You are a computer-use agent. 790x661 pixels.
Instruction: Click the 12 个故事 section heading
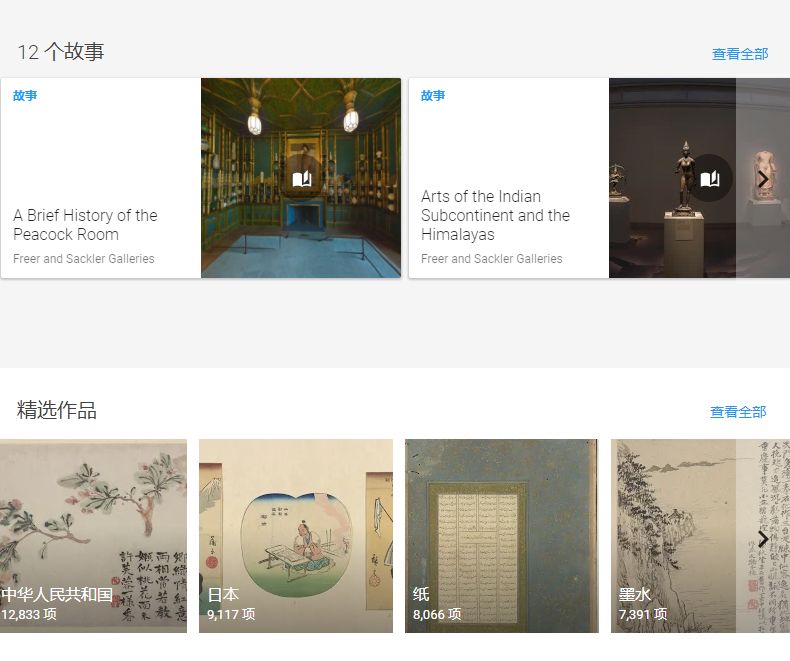(61, 52)
